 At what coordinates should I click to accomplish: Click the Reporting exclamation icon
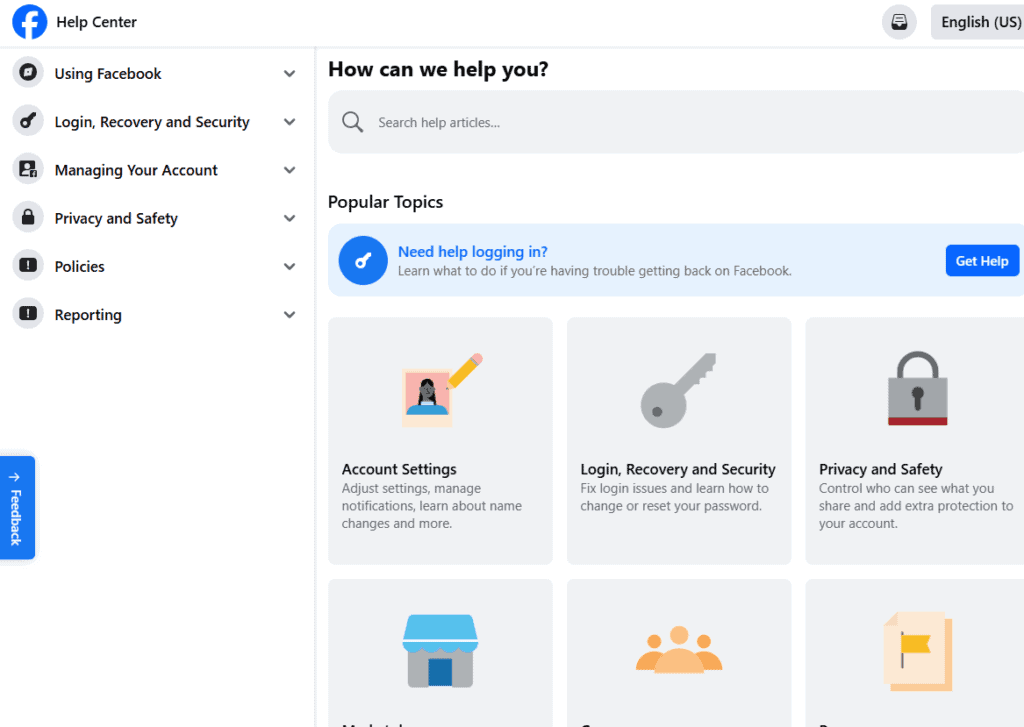28,314
